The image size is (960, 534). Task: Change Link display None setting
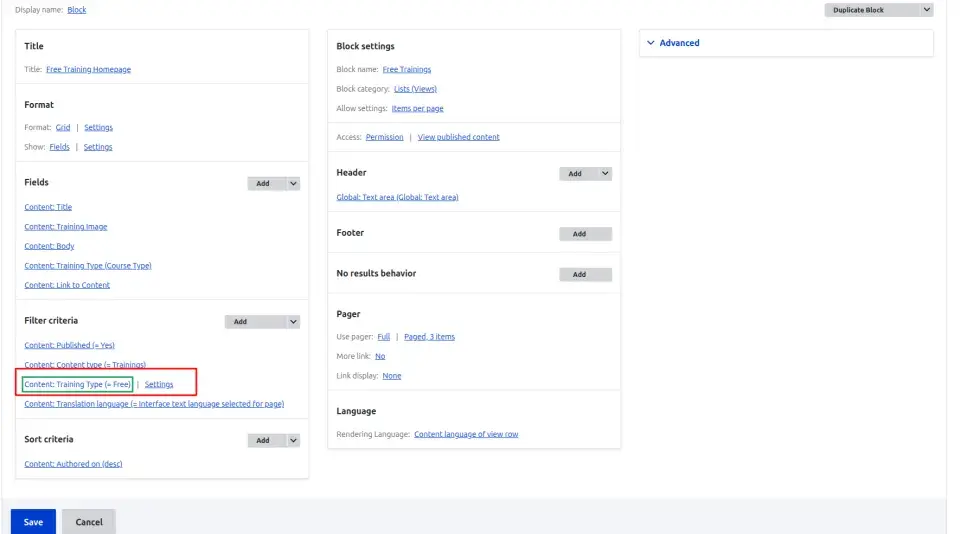392,376
